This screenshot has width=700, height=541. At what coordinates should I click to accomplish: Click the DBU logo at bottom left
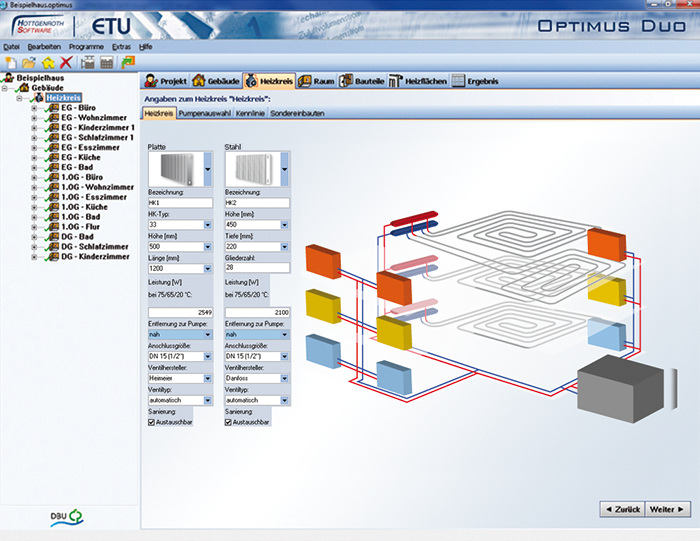67,517
